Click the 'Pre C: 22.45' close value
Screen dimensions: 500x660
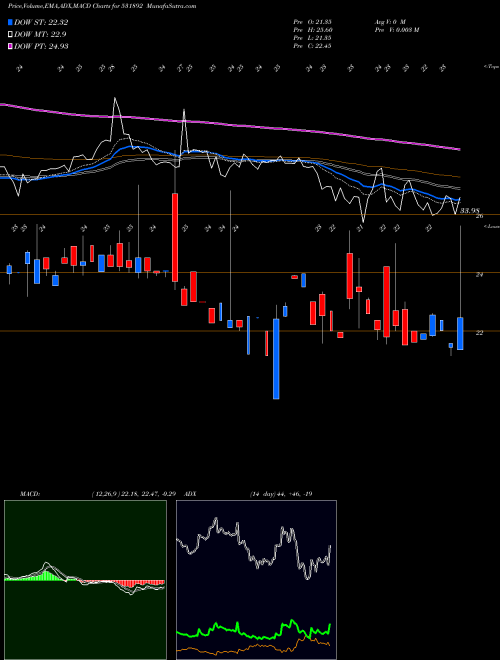coord(311,46)
